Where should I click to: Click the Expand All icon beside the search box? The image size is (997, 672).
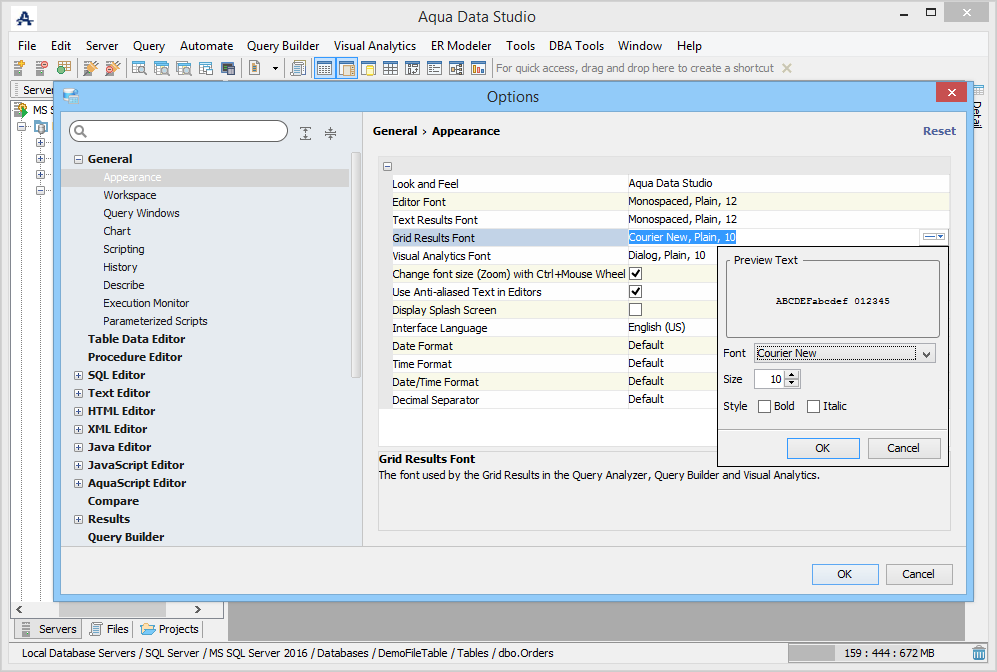(306, 133)
